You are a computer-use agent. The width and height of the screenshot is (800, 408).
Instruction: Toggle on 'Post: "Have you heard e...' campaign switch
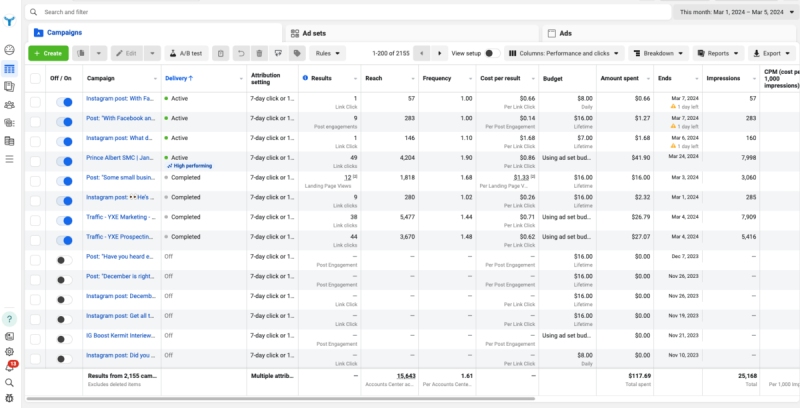coord(64,260)
